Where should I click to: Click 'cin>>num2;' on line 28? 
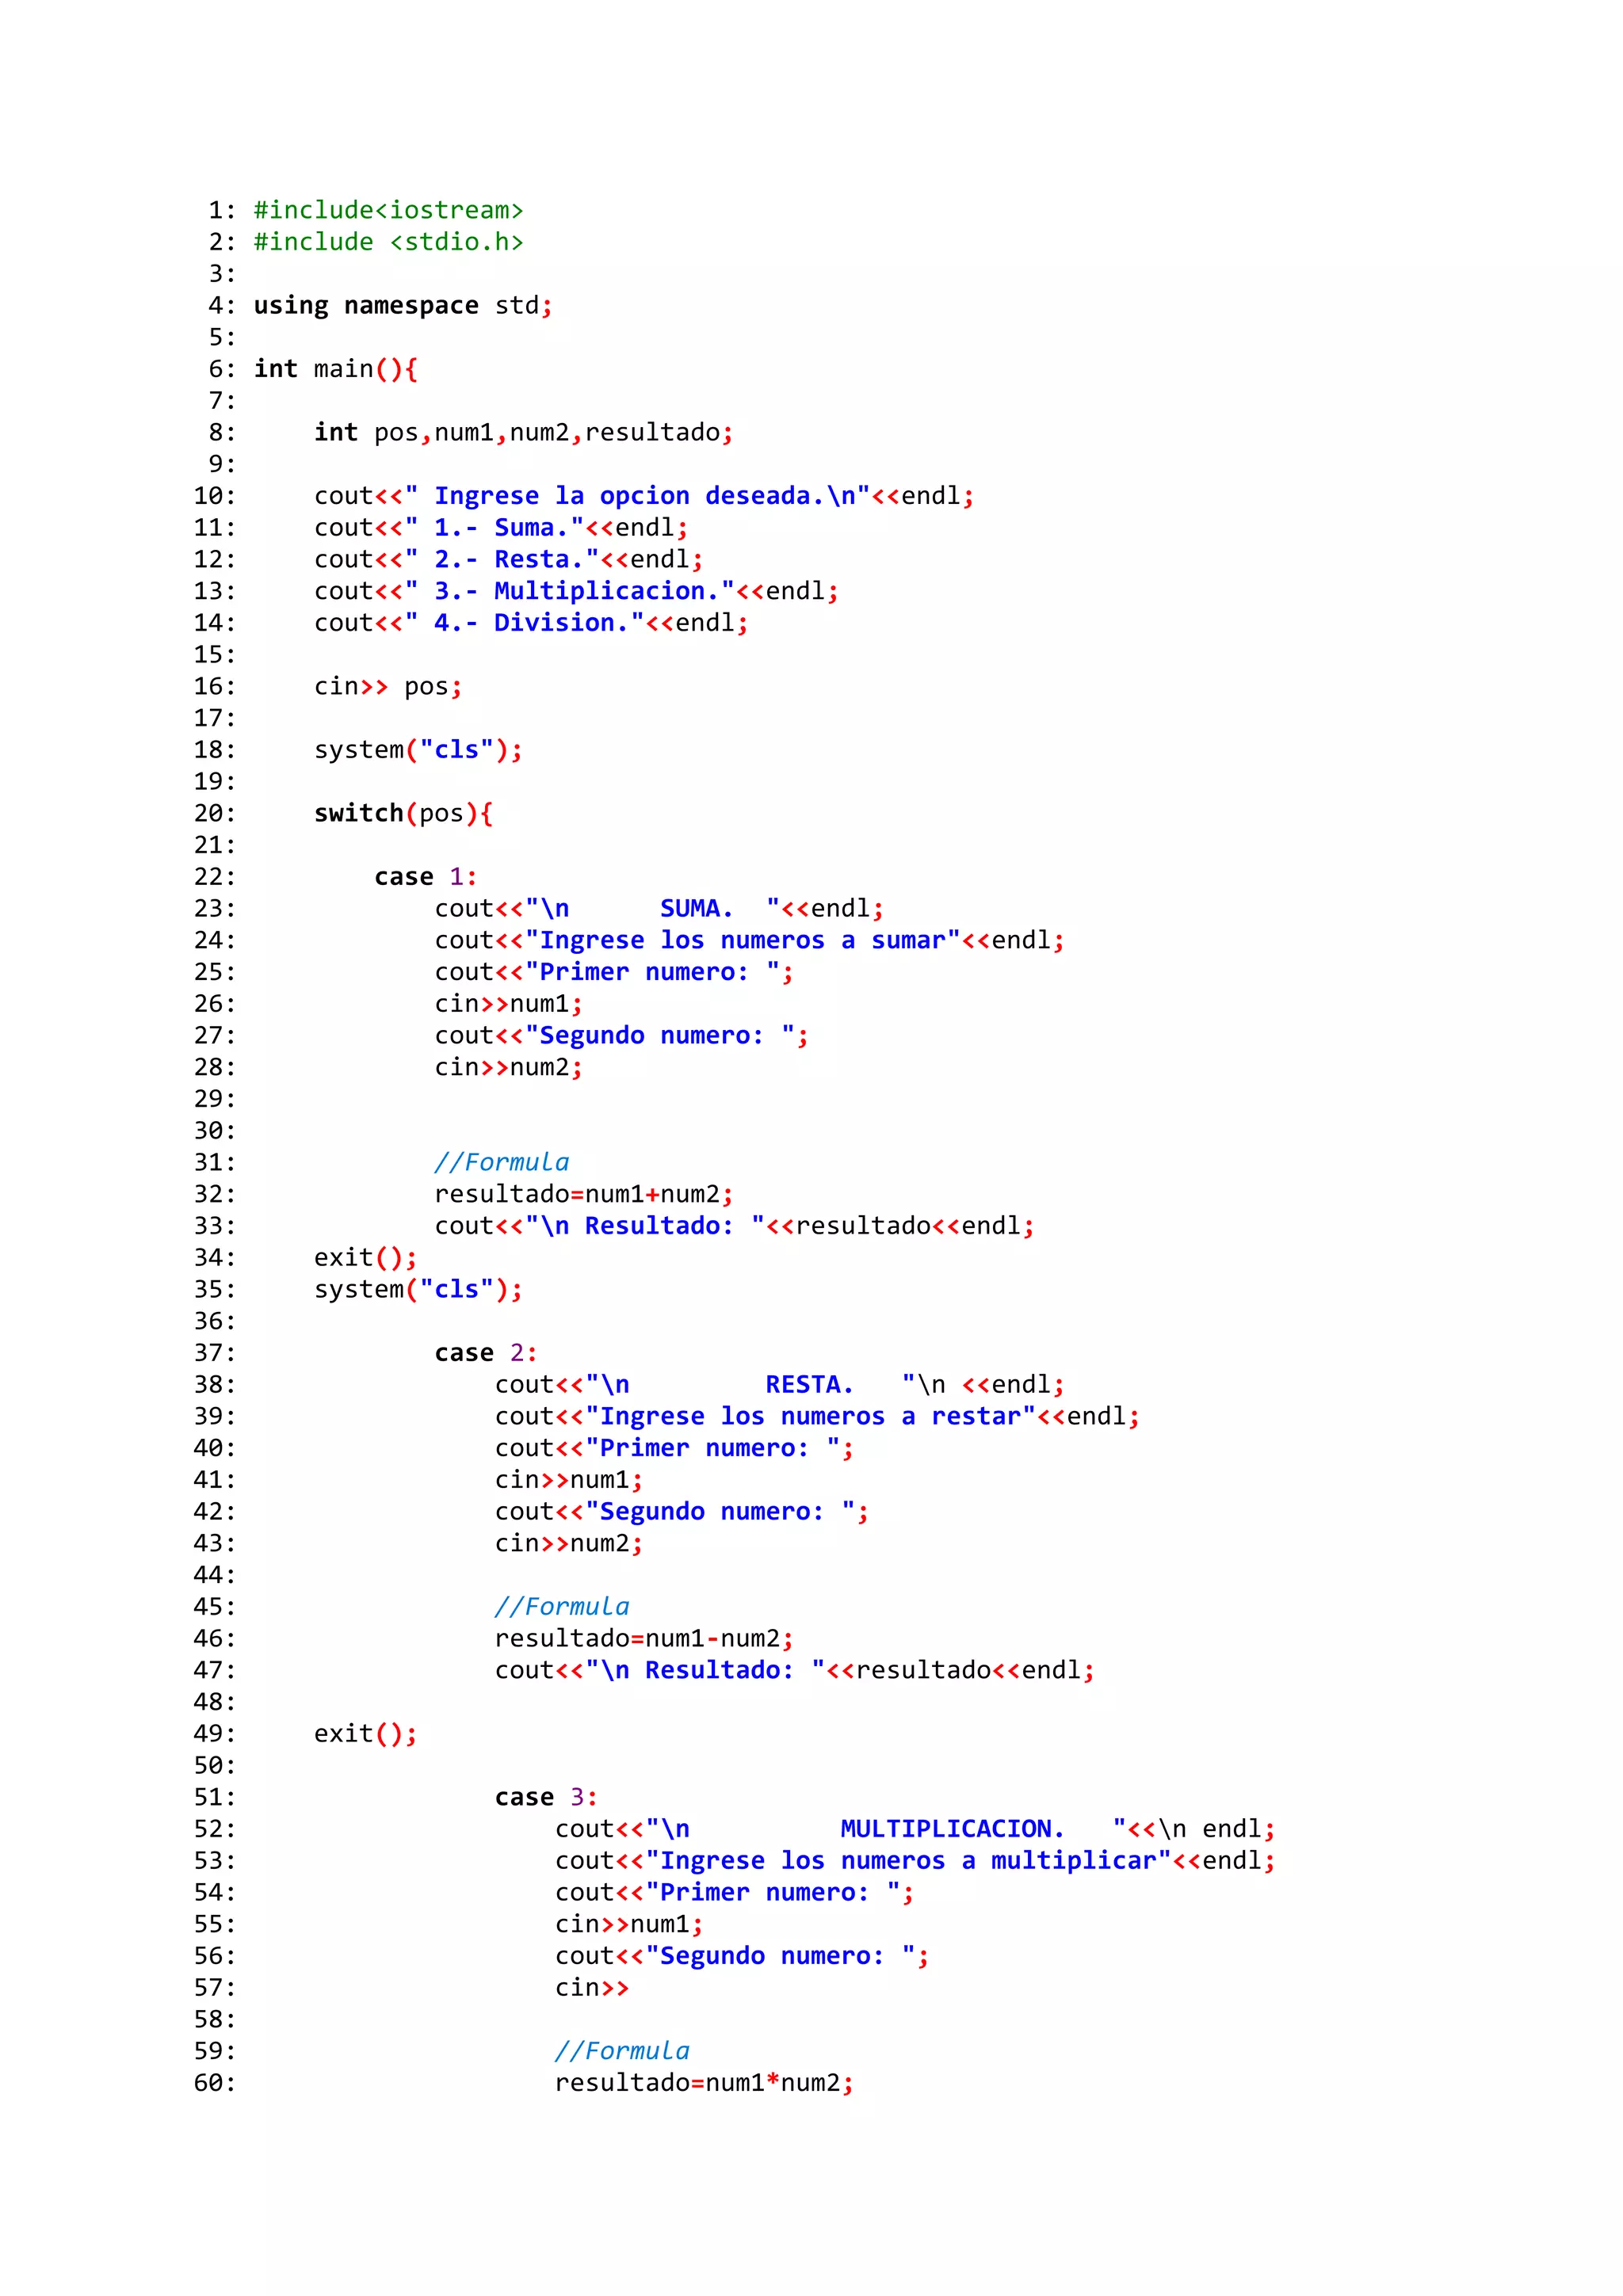point(508,1068)
